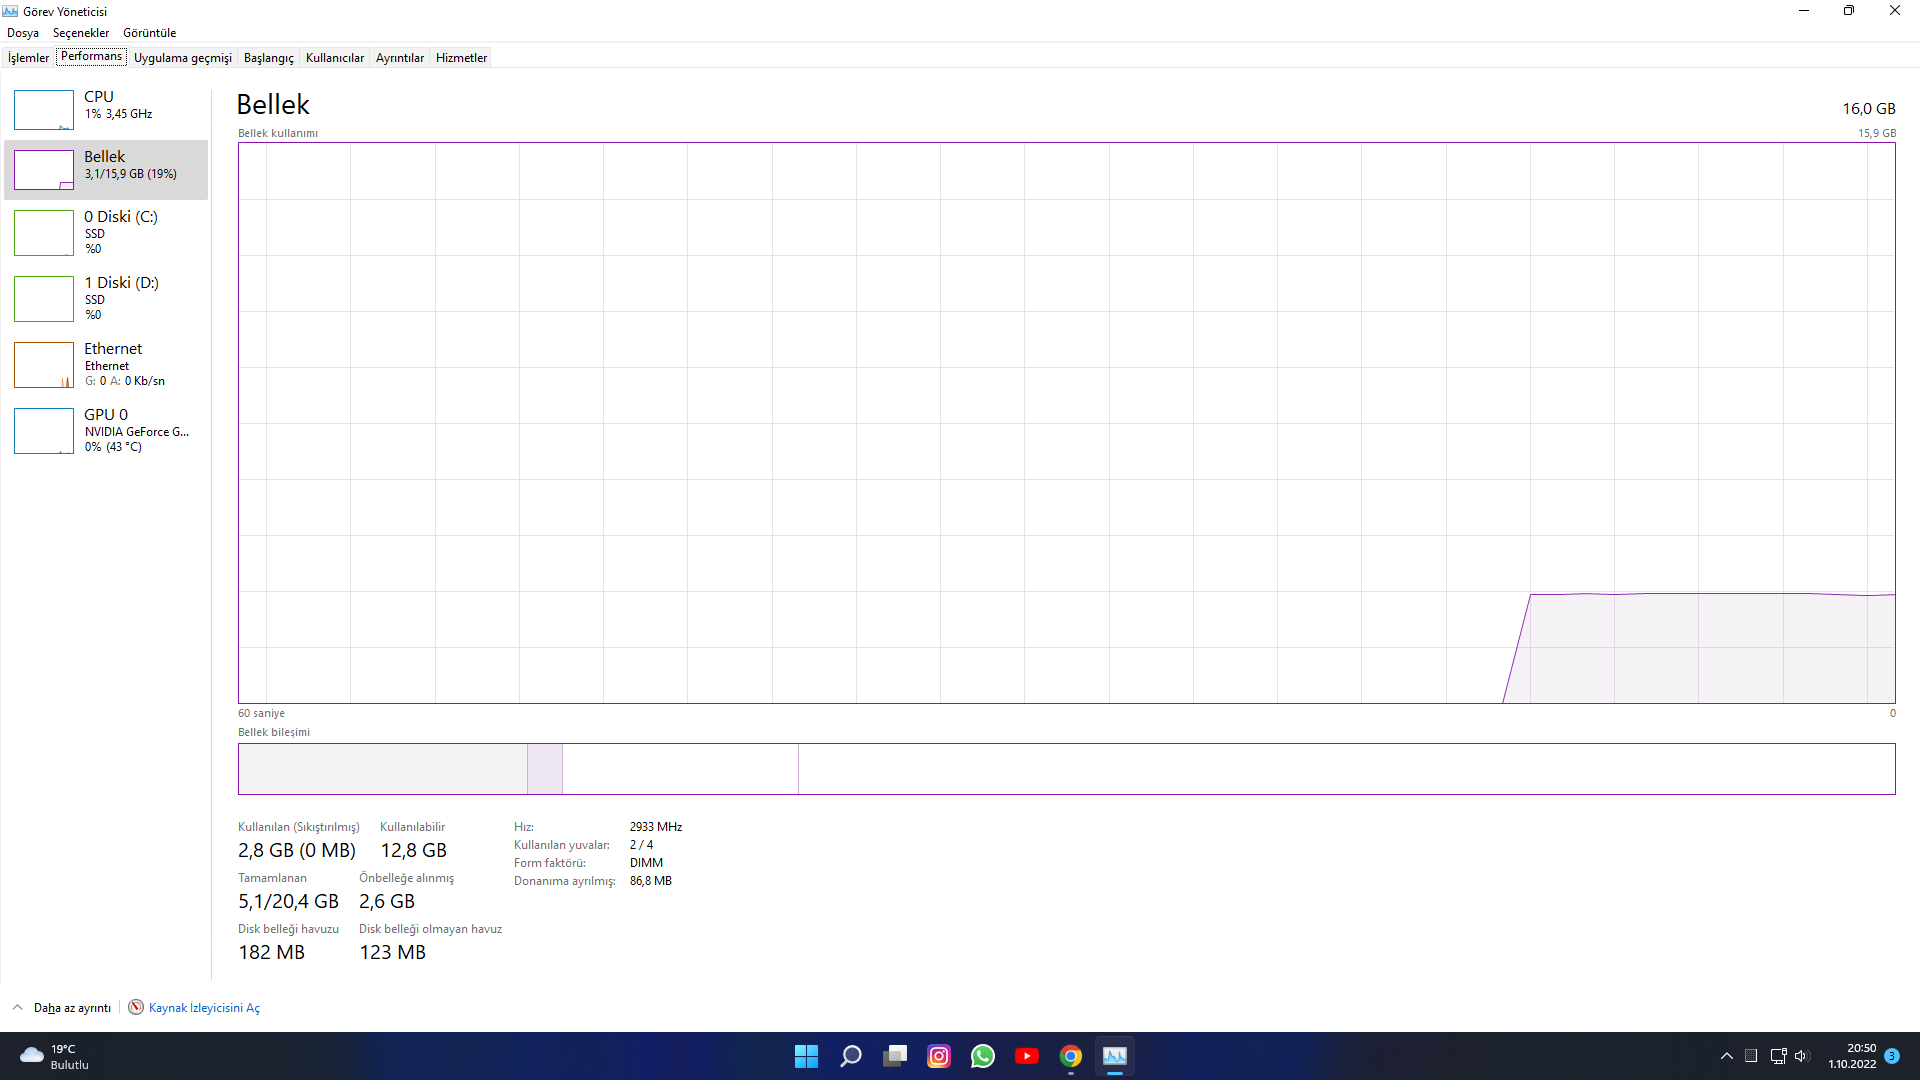The height and width of the screenshot is (1080, 1920).
Task: Click the Kaynak İzleyicisini Aç icon
Action: click(136, 1007)
